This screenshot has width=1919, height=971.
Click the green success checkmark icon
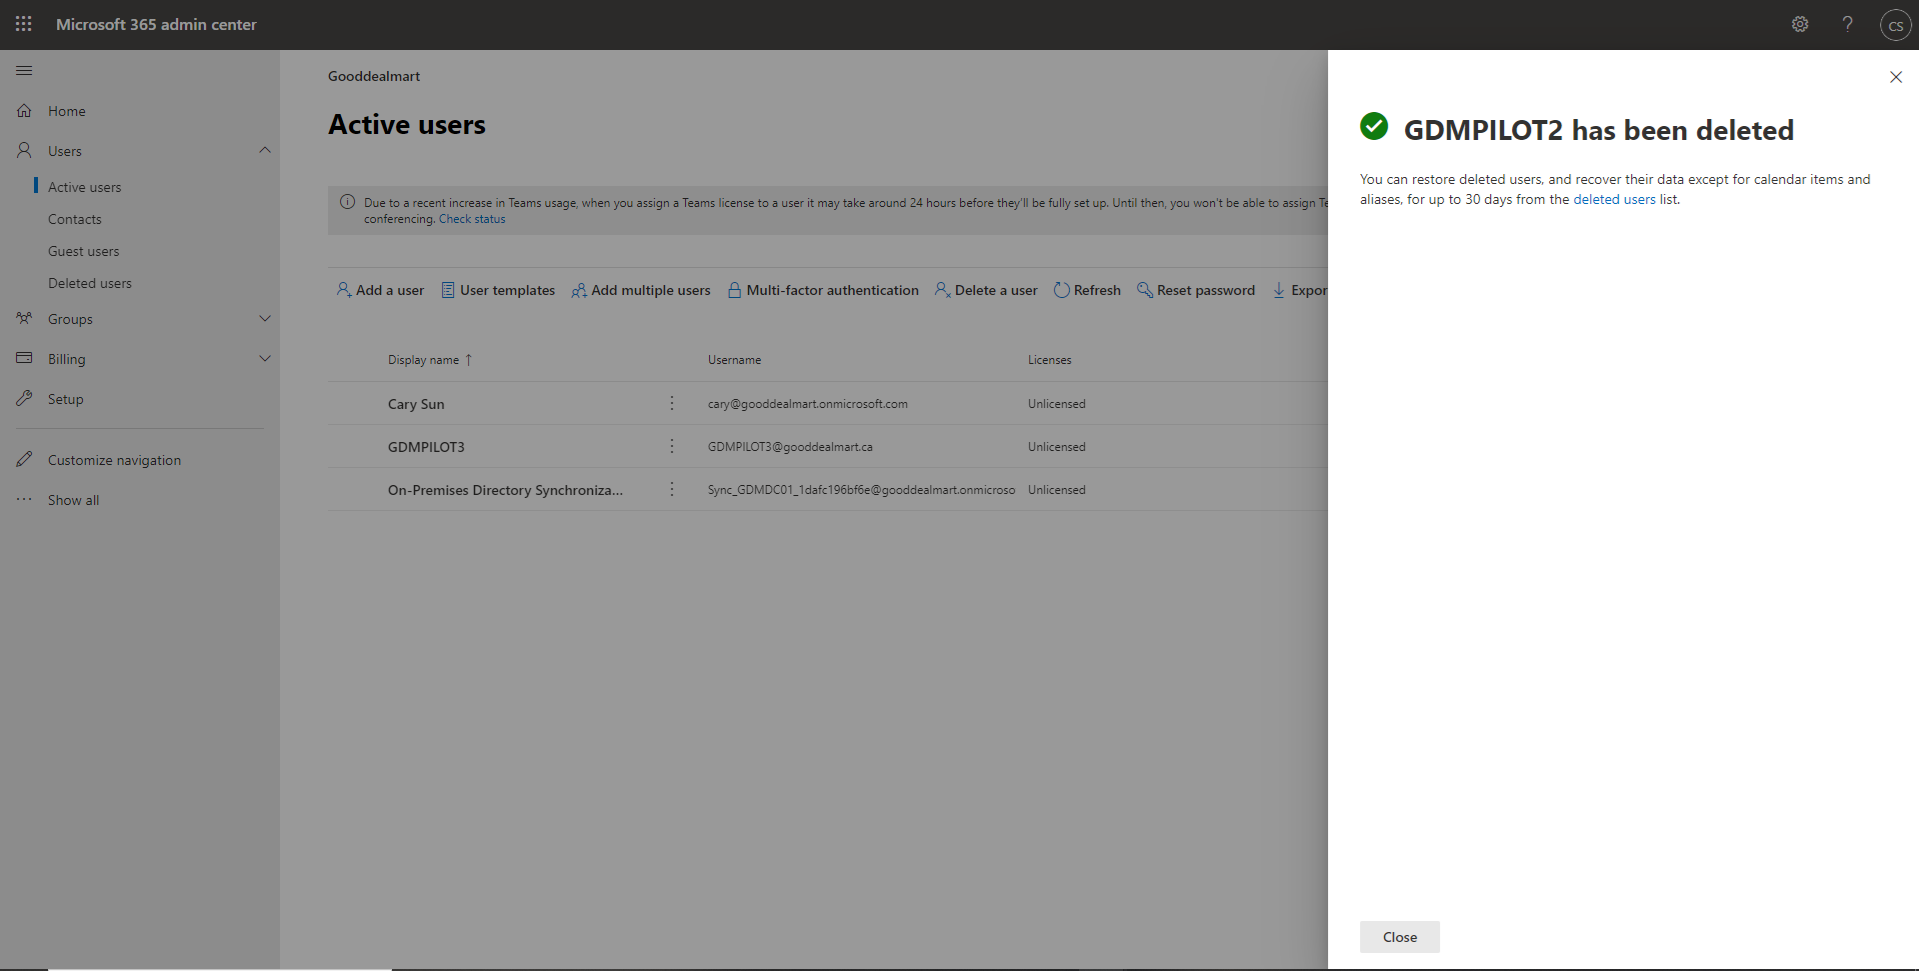pos(1374,126)
